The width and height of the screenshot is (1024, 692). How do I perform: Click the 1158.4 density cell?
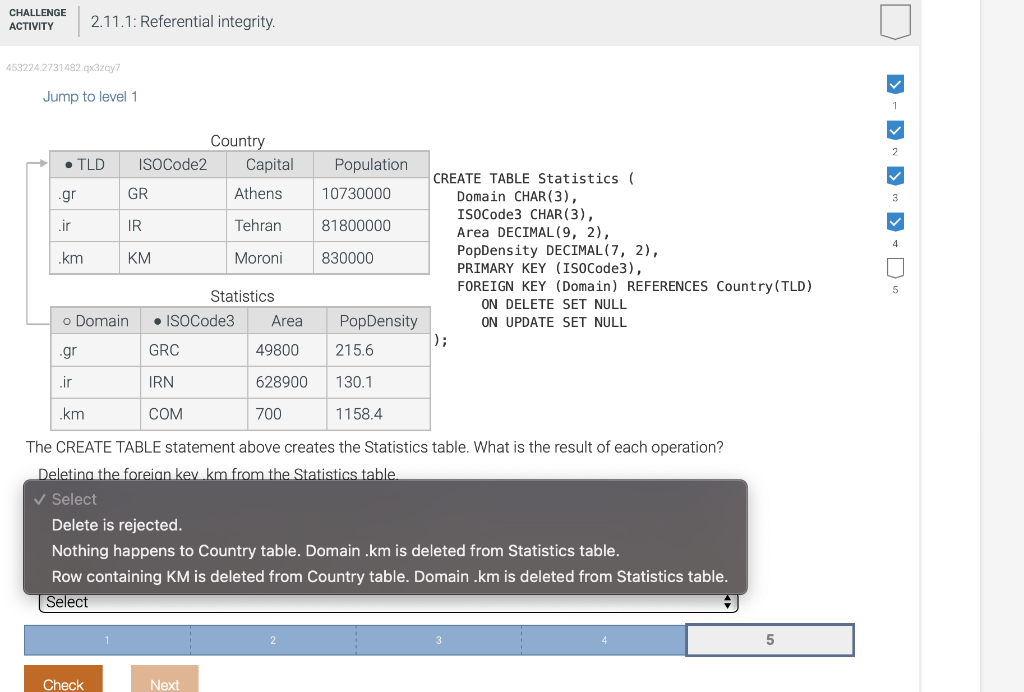[378, 414]
